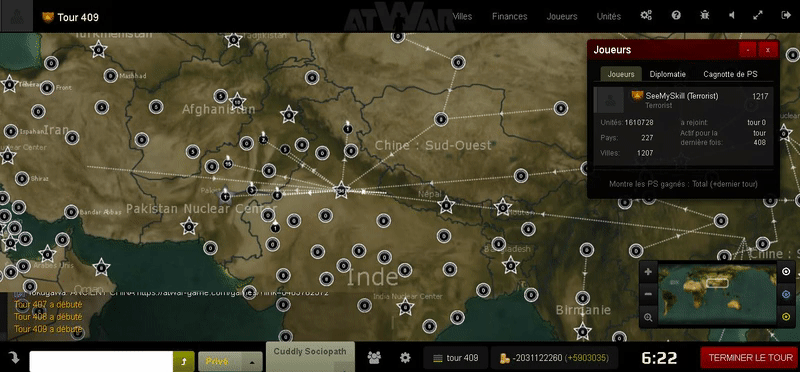800x372 pixels.
Task: Click the chat message input field
Action: pyautogui.click(x=101, y=361)
